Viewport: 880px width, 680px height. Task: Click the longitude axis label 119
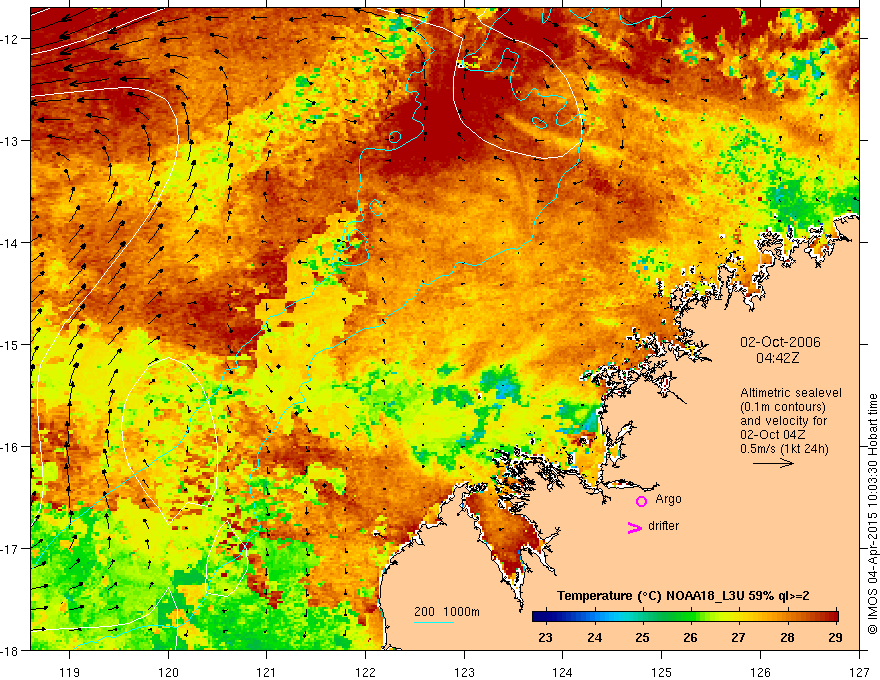70,672
